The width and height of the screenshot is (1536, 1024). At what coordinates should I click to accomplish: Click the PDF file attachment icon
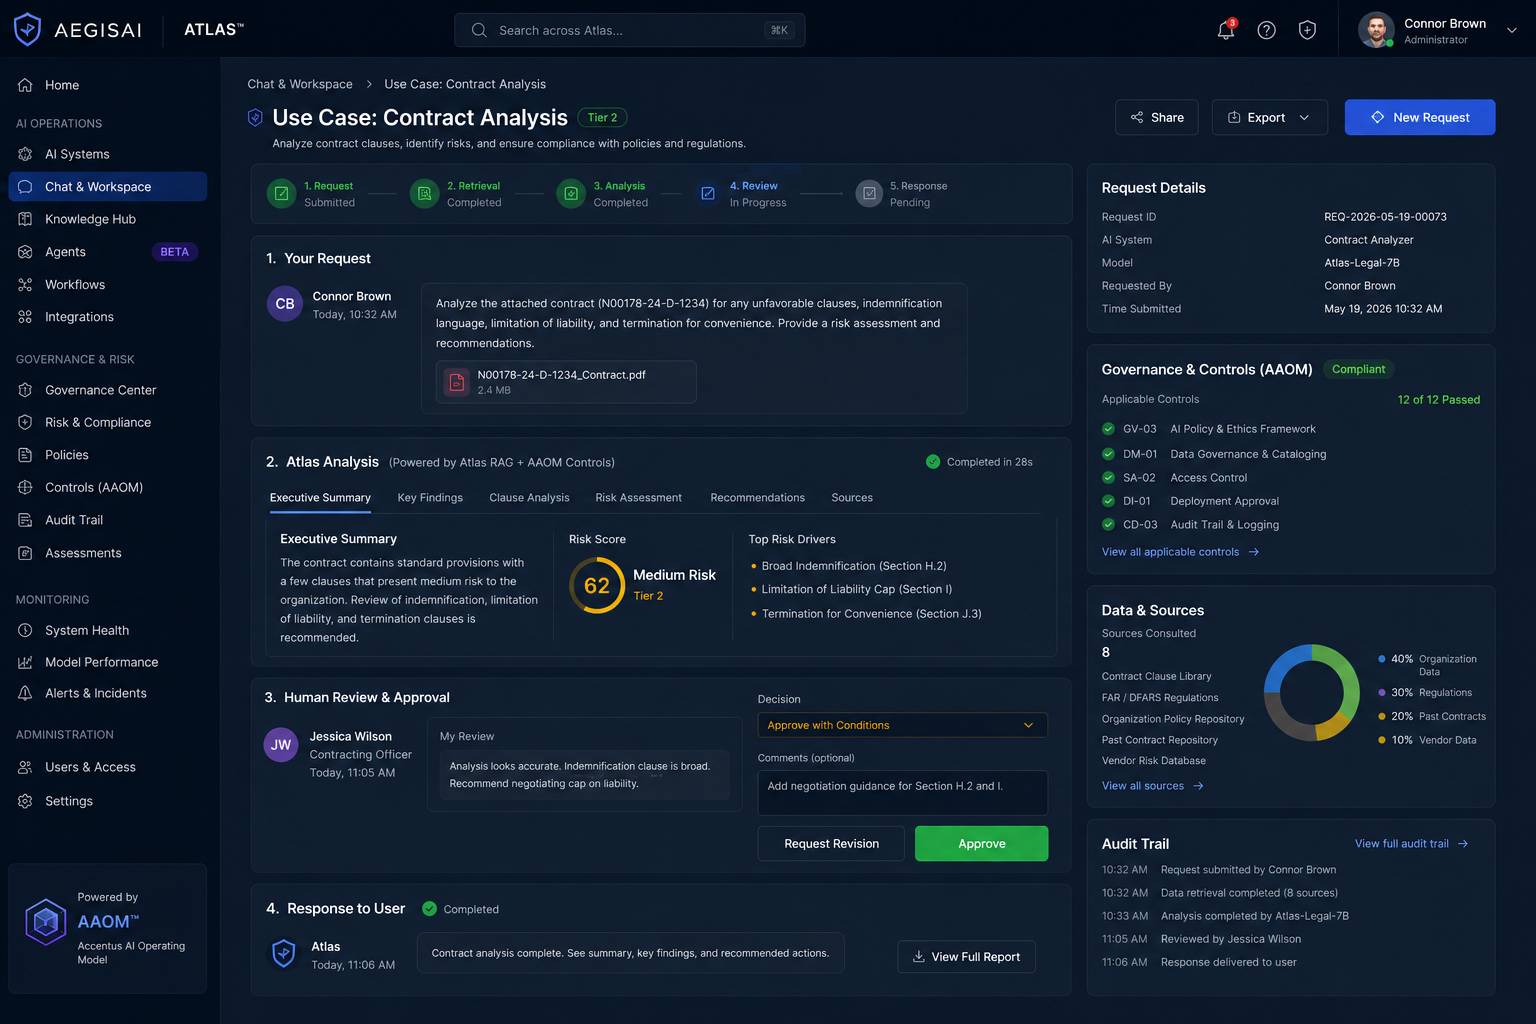(456, 382)
